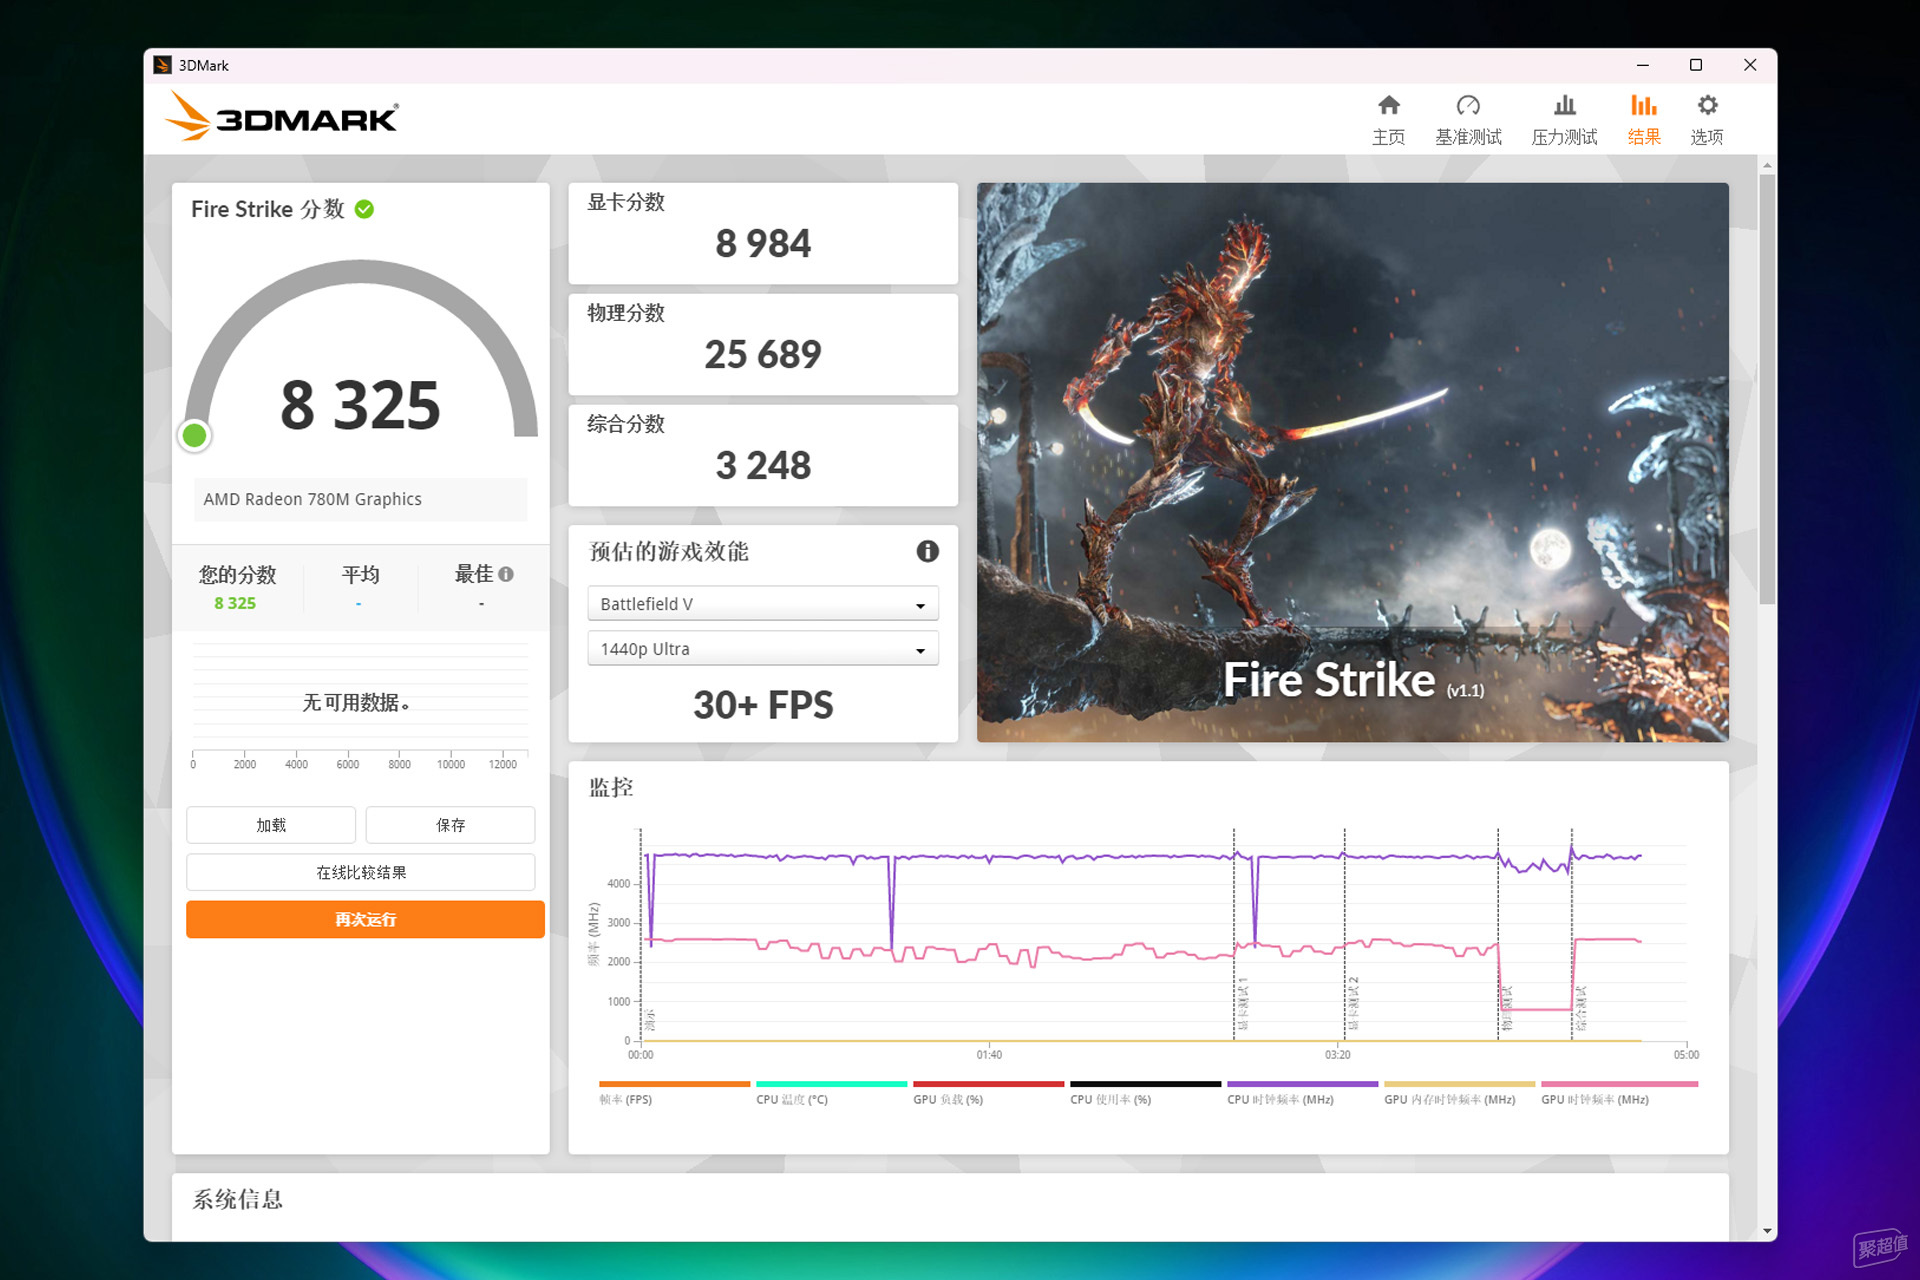Open the Options (选项) tab
The width and height of the screenshot is (1920, 1280).
tap(1707, 120)
